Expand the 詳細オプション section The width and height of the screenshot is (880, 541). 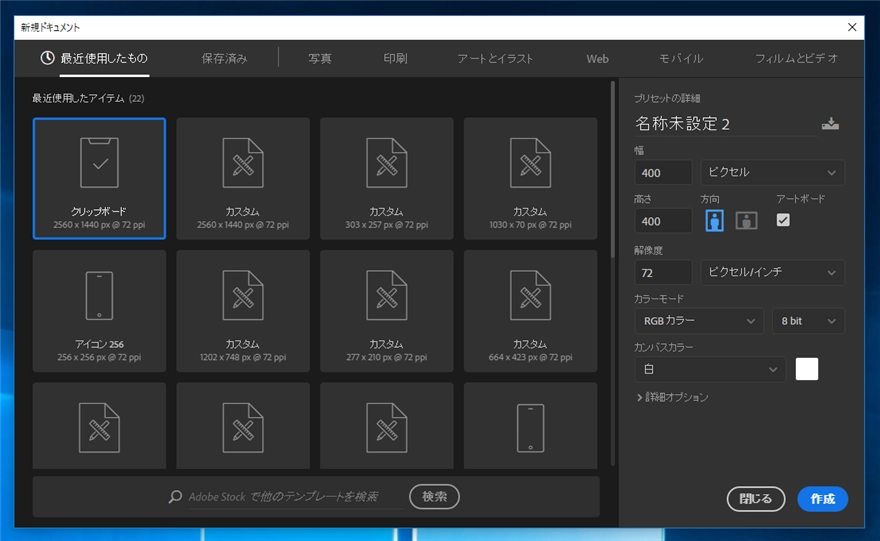click(x=672, y=397)
